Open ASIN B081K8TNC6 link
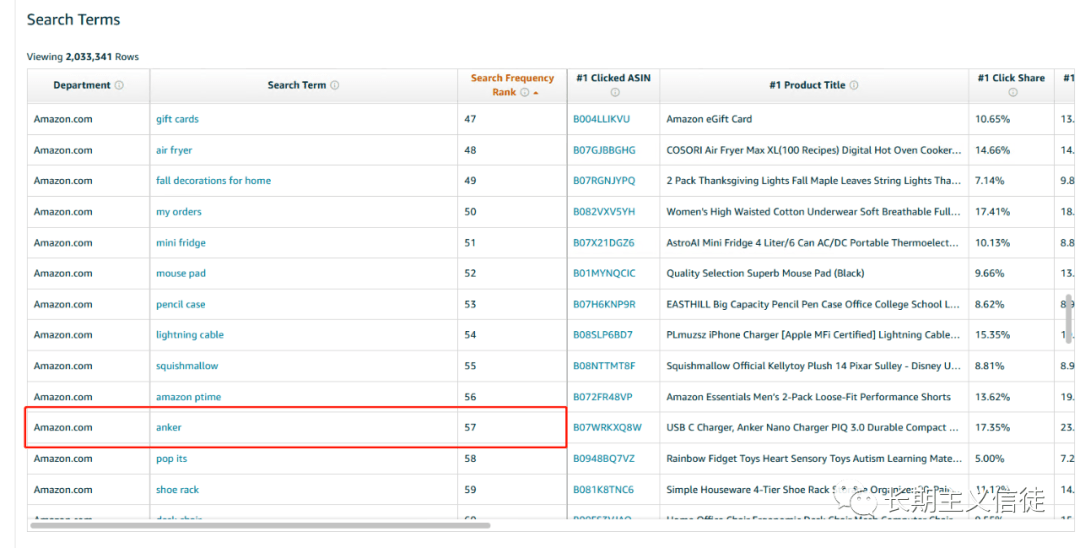This screenshot has height=548, width=1080. (x=603, y=489)
